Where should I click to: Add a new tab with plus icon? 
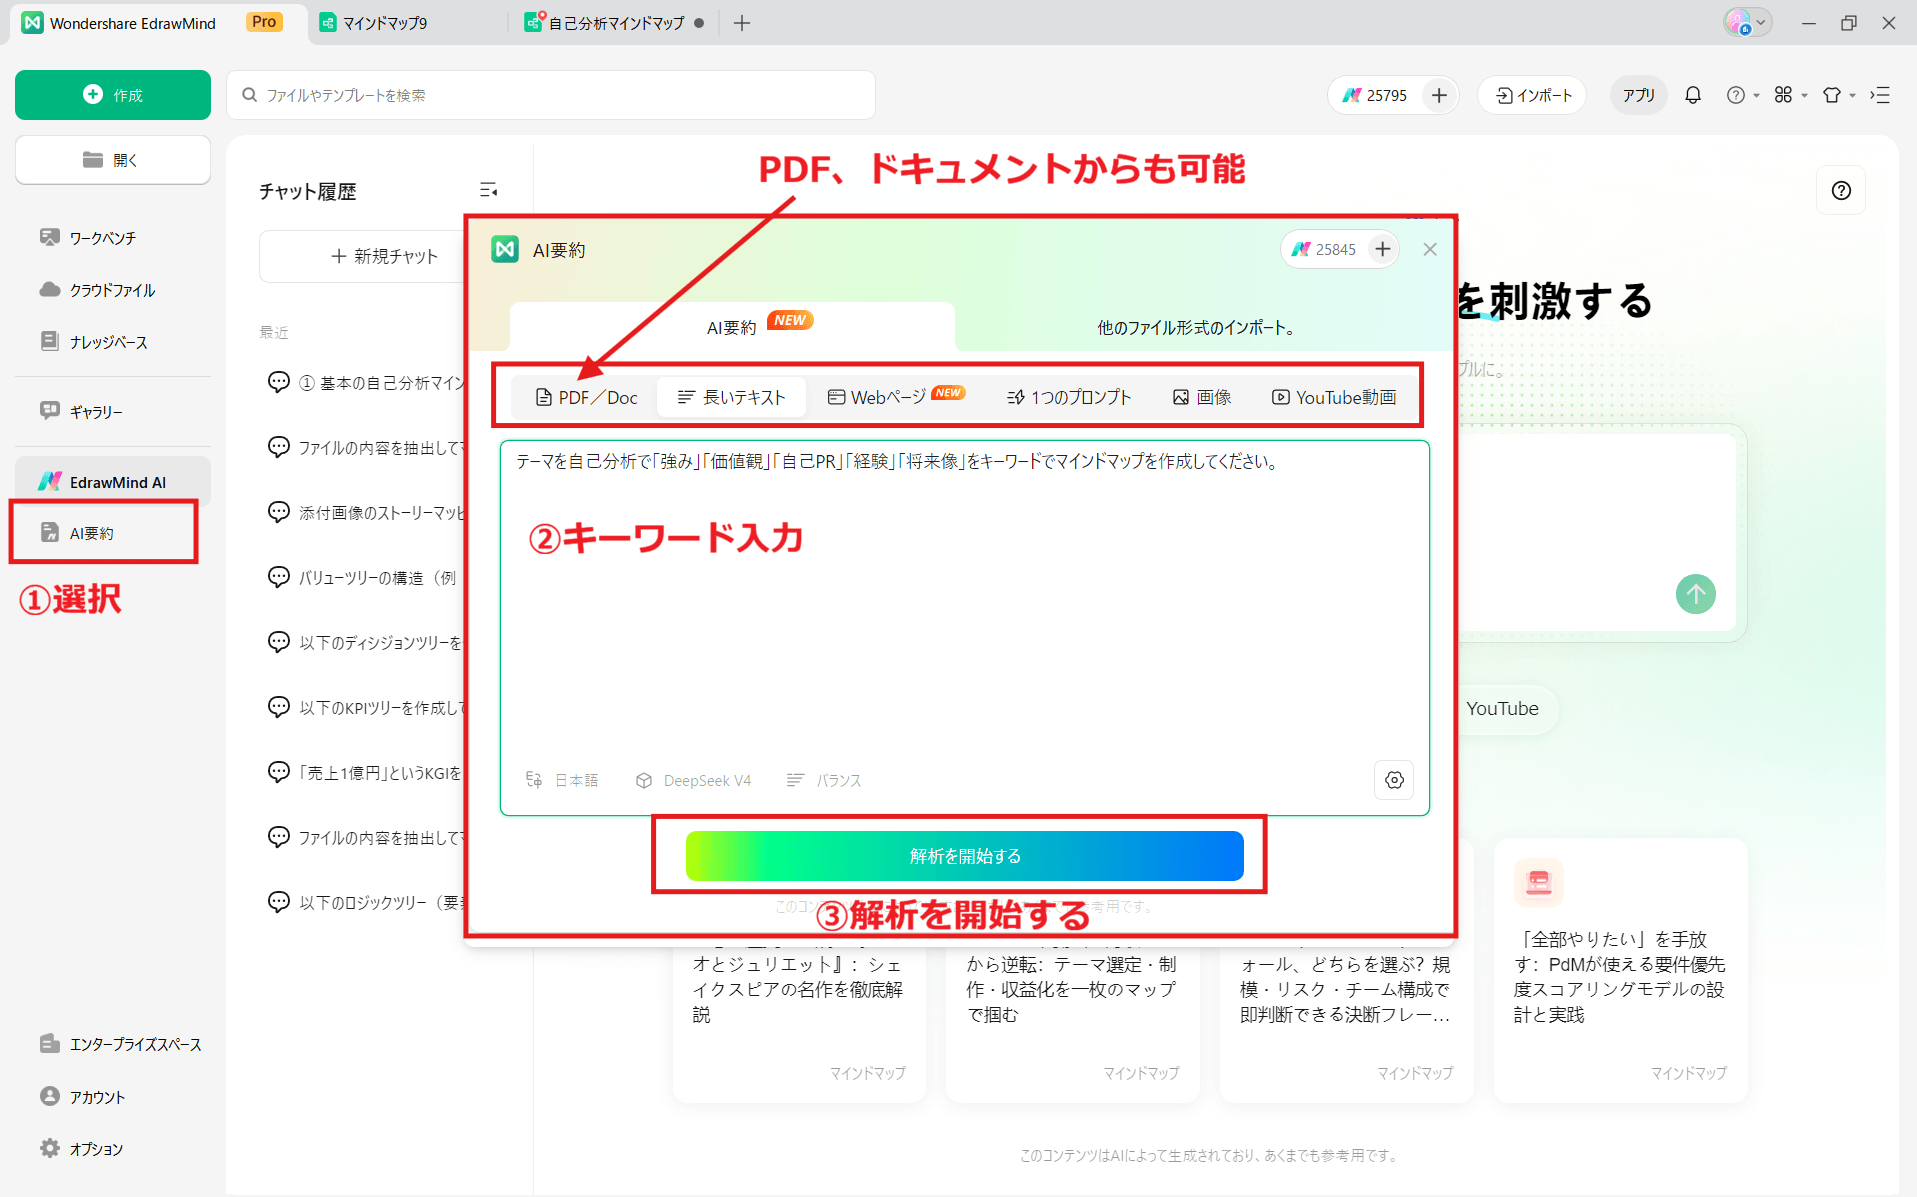742,22
